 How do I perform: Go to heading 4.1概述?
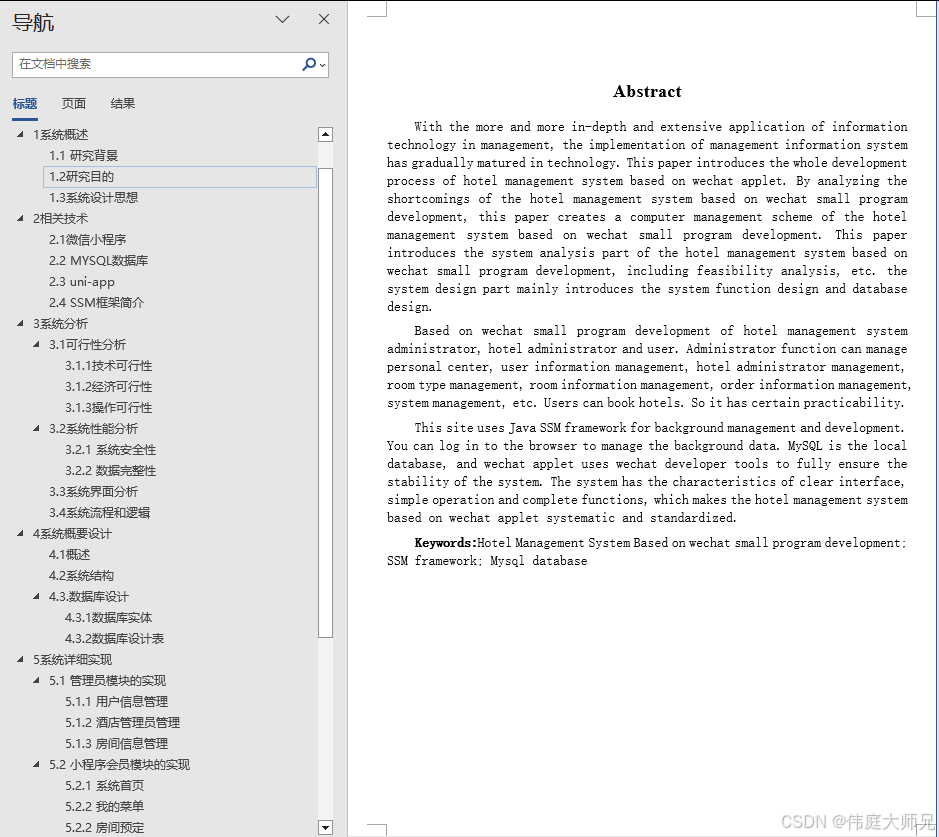(x=69, y=554)
